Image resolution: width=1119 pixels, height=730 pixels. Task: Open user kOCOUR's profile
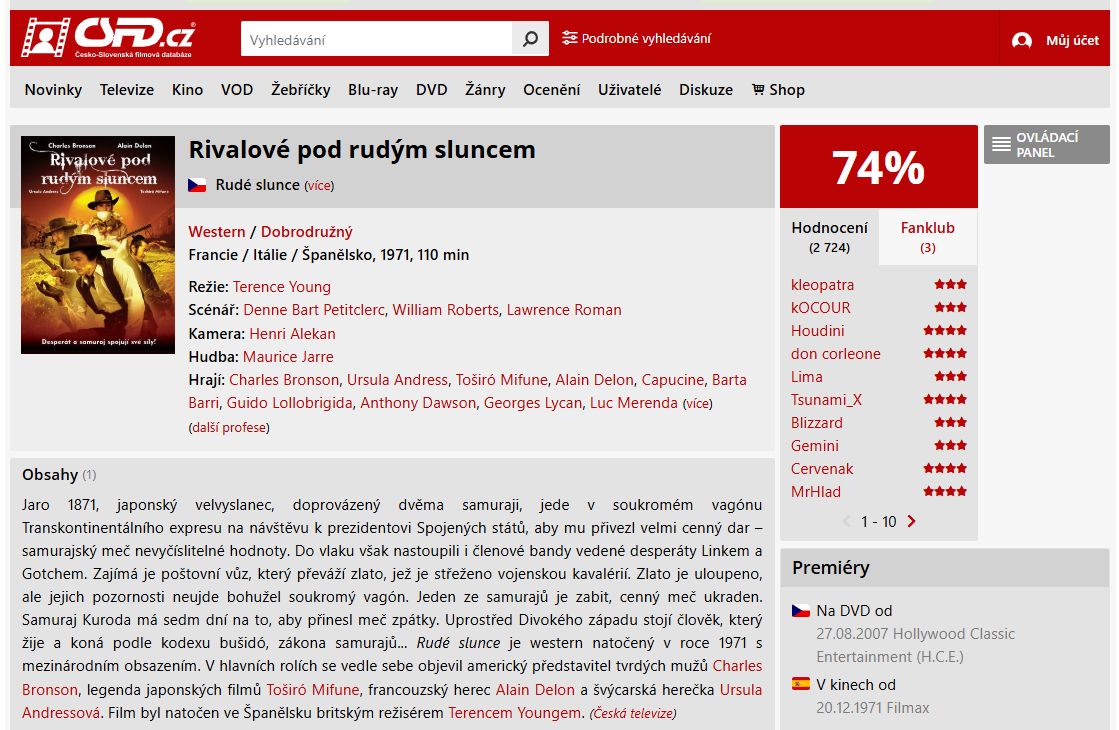[821, 308]
